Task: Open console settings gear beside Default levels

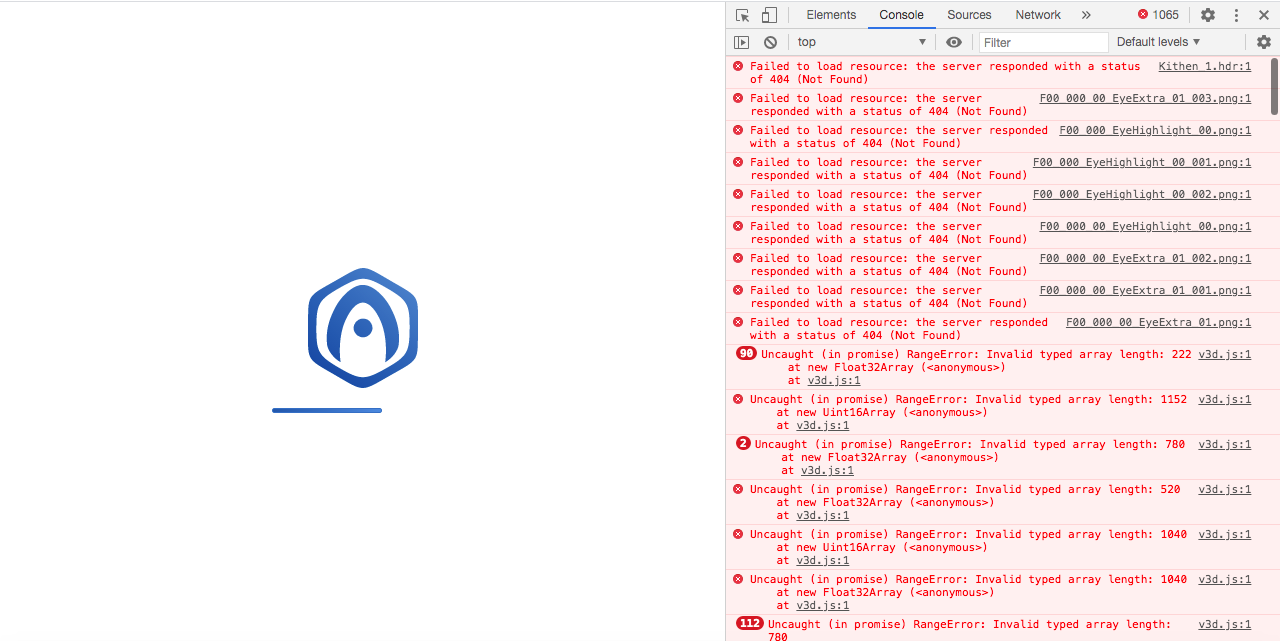Action: pyautogui.click(x=1264, y=42)
